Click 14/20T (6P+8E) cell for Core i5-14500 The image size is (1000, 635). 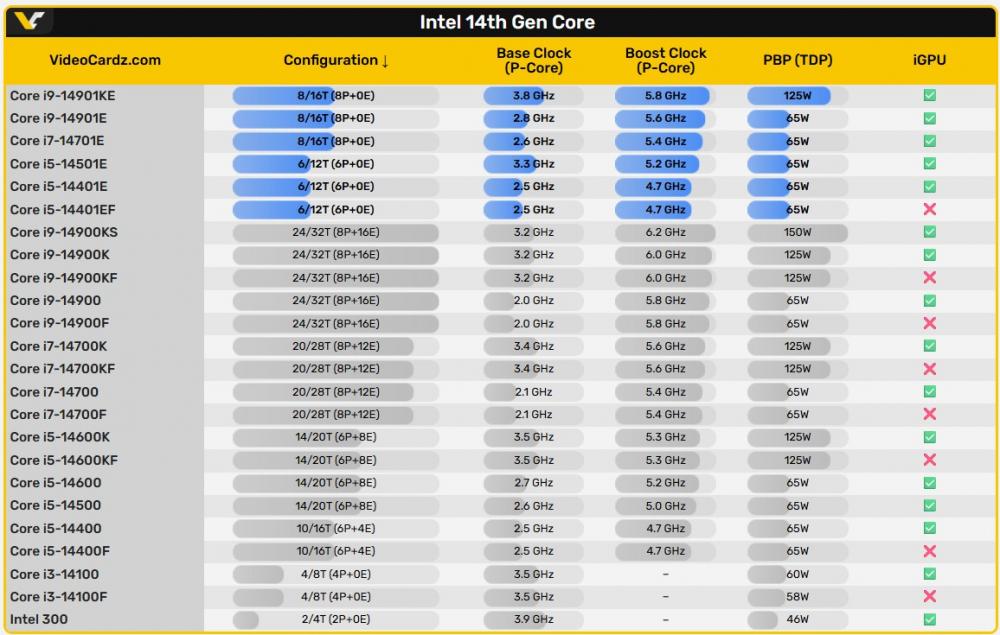(x=335, y=506)
